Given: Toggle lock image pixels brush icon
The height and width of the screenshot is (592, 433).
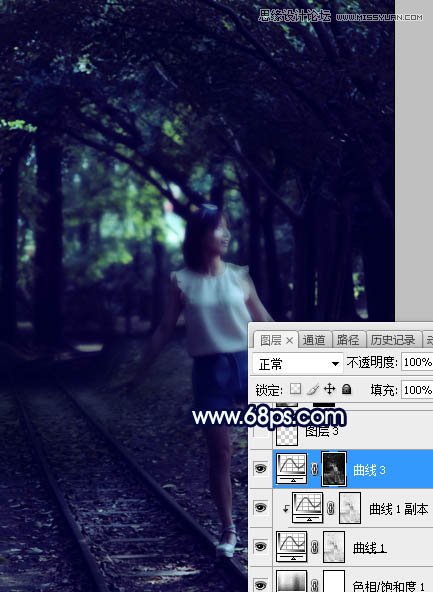Looking at the screenshot, I should 313,389.
